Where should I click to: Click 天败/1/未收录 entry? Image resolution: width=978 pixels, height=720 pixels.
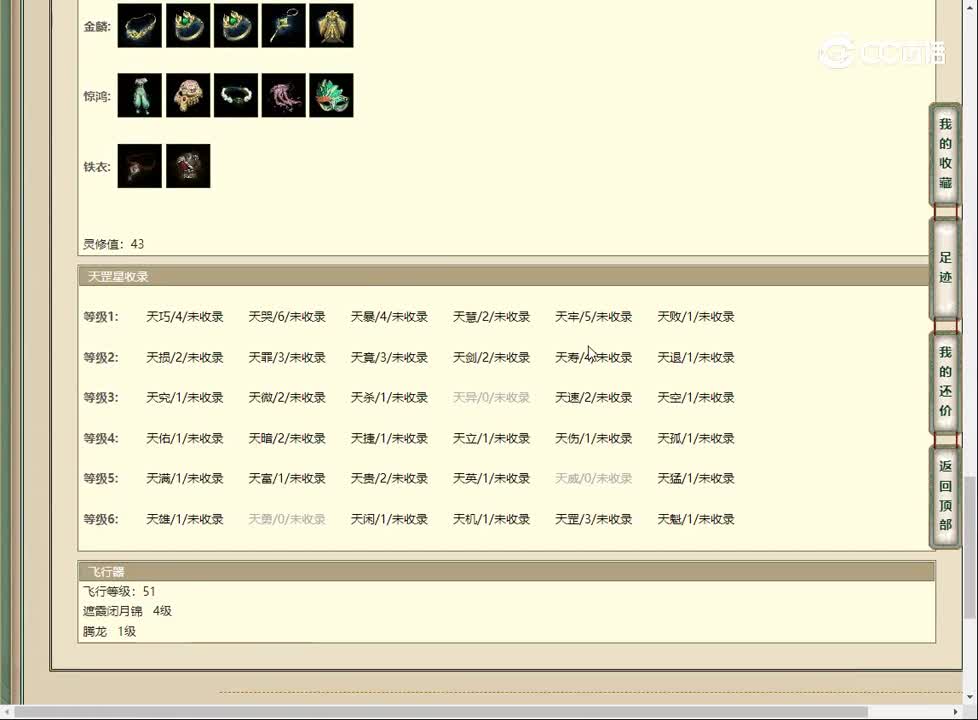(696, 317)
